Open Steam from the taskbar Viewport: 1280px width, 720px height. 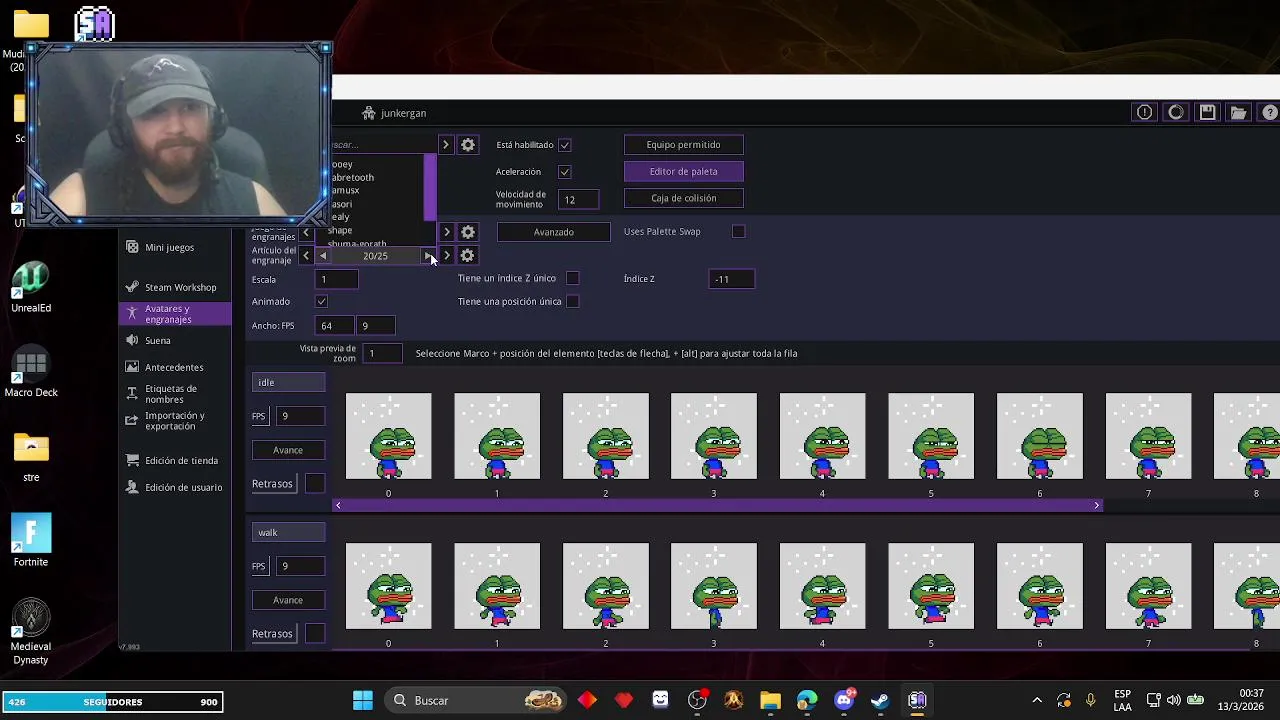coord(880,700)
